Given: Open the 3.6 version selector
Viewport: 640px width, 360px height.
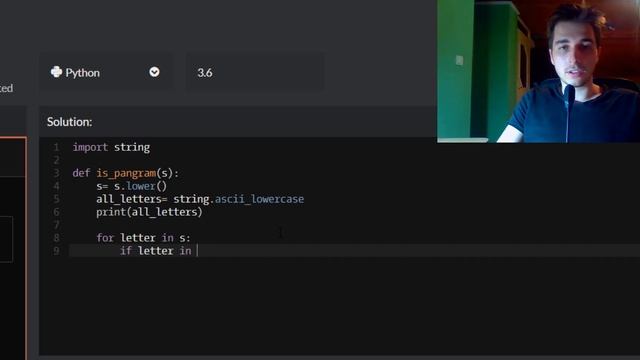Looking at the screenshot, I should [255, 73].
